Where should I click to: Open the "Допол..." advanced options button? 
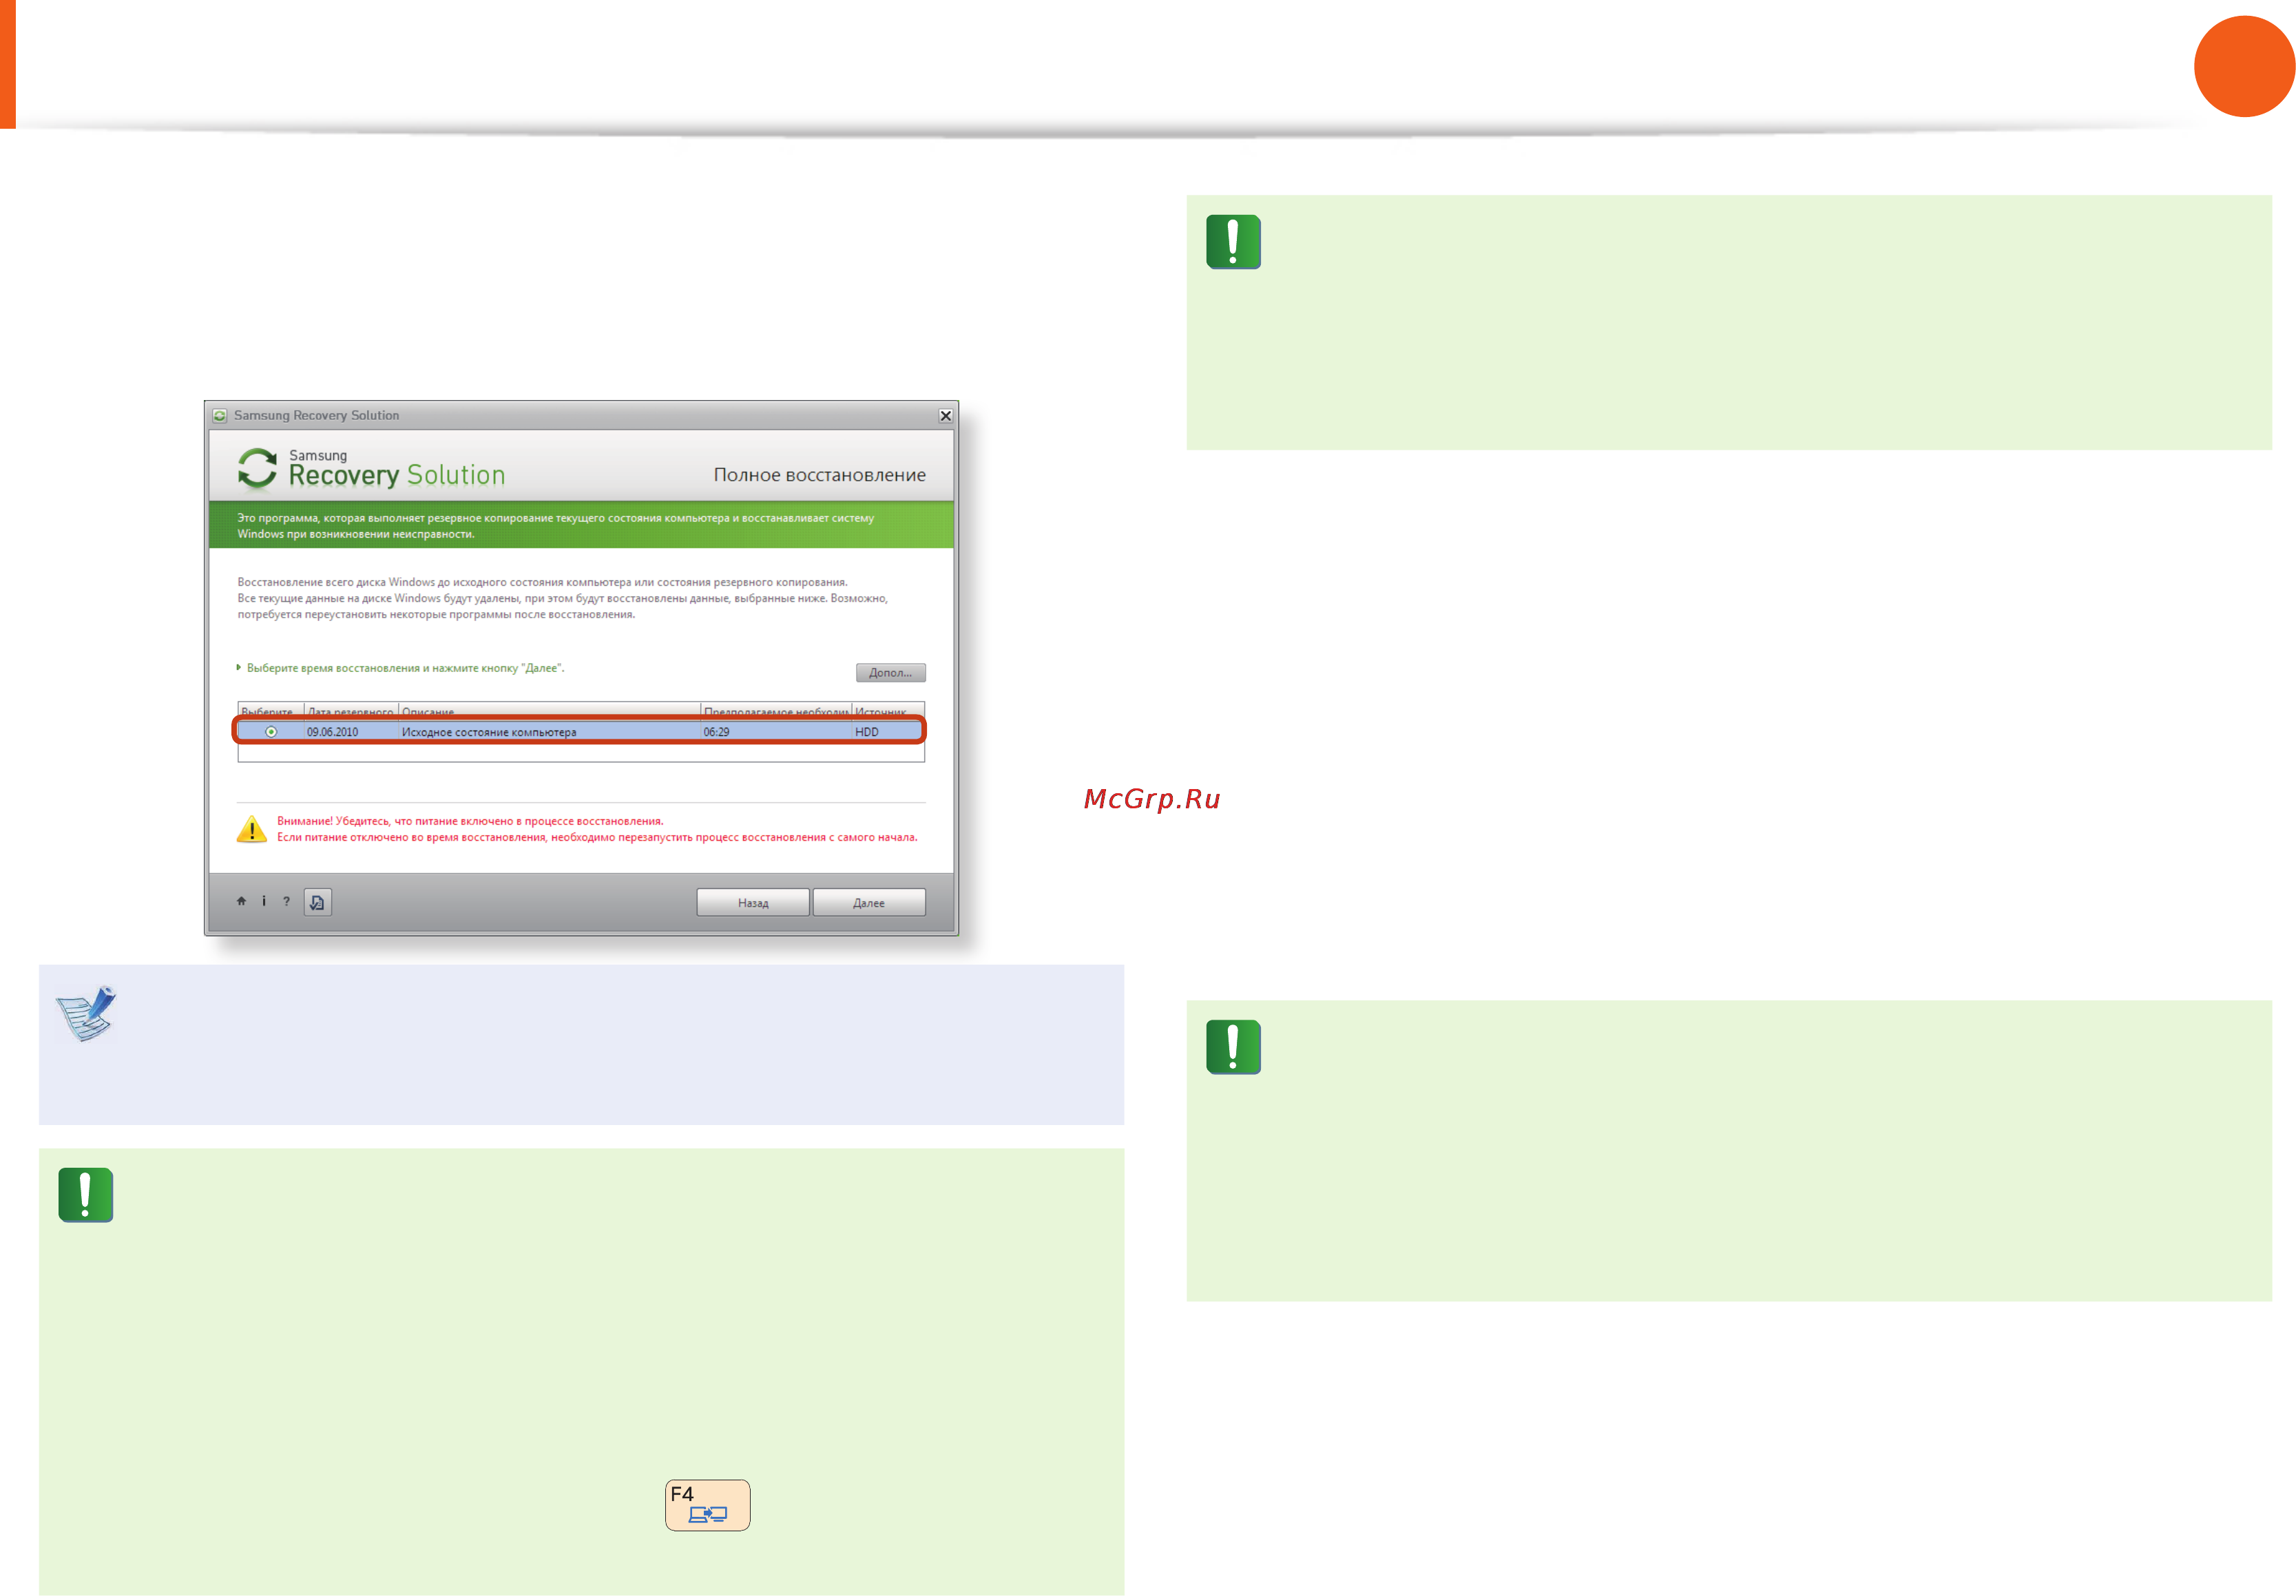(x=890, y=672)
